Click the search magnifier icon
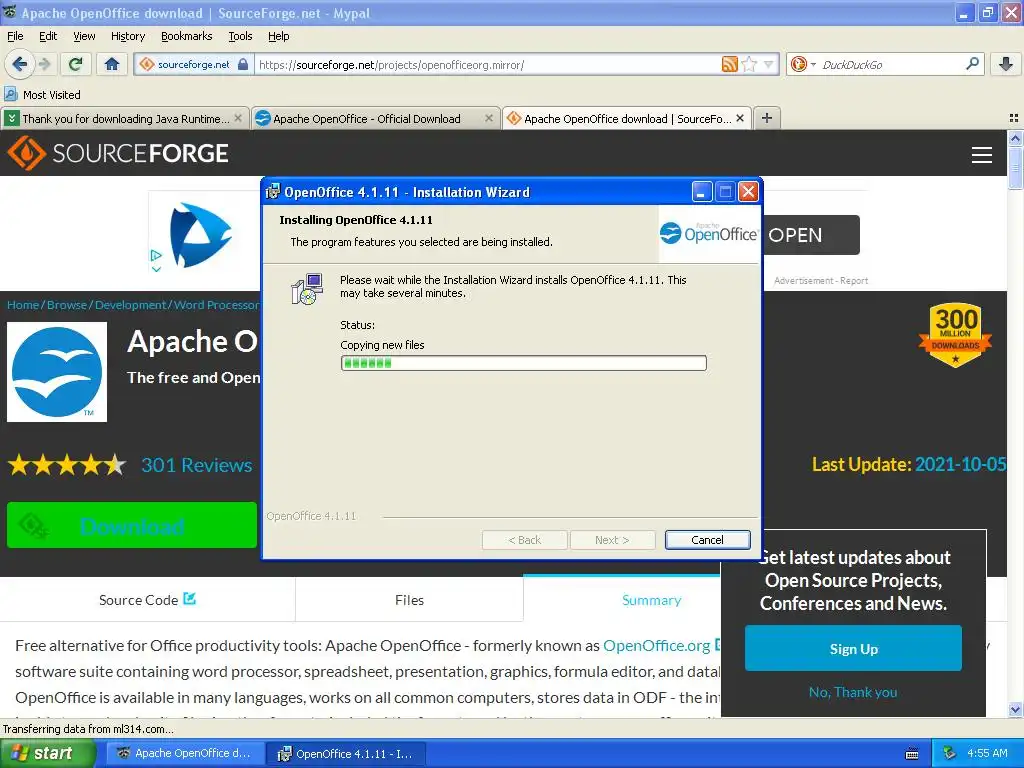1024x768 pixels. click(x=972, y=63)
